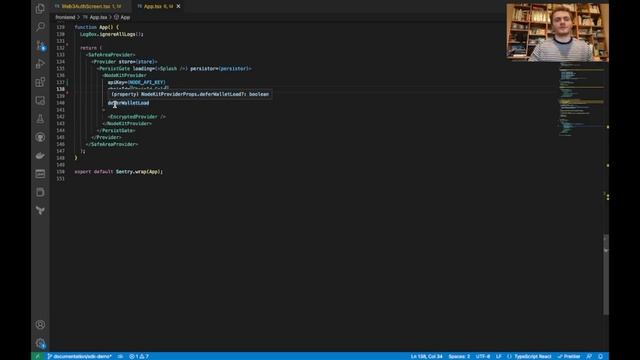Open the Extensions view
This screenshot has width=640, height=360.
pos(40,82)
